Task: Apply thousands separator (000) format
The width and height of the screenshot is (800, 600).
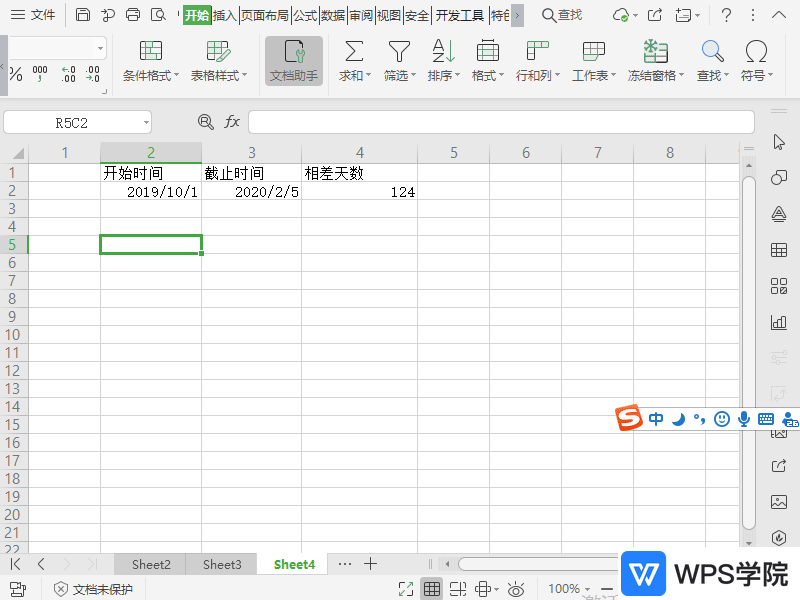Action: [x=40, y=74]
